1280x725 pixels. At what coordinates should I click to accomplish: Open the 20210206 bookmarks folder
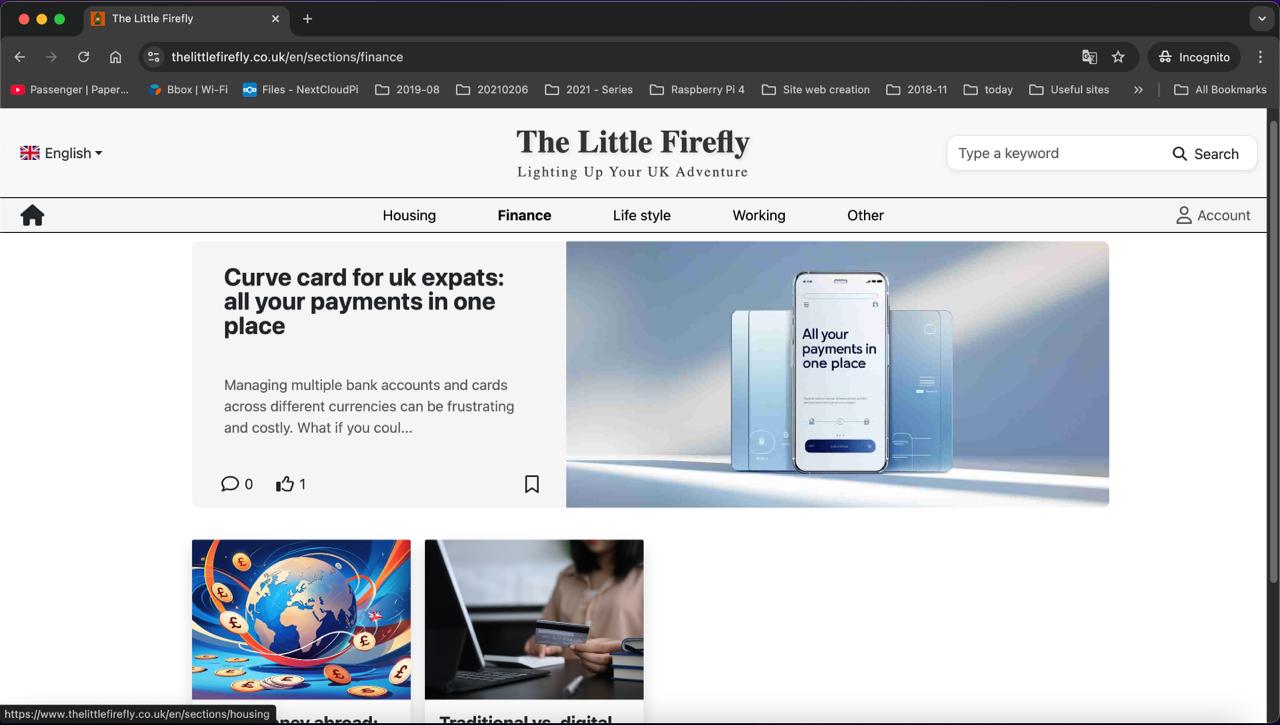coord(492,89)
